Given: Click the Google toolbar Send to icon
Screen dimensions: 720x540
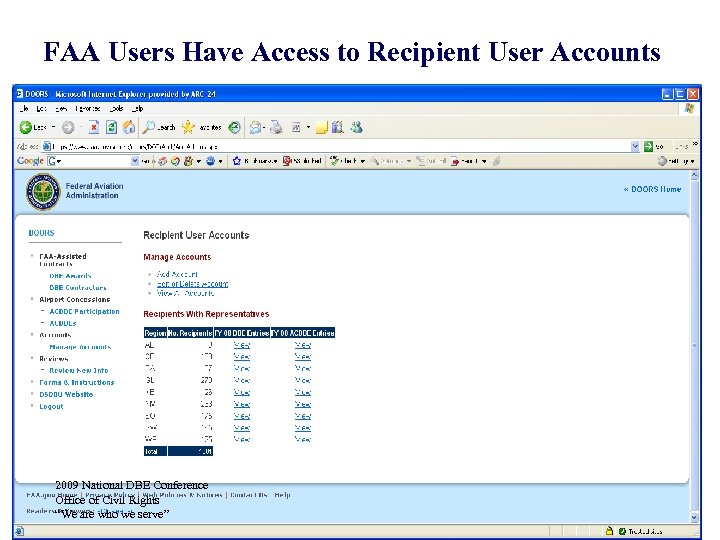Looking at the screenshot, I should (x=455, y=161).
